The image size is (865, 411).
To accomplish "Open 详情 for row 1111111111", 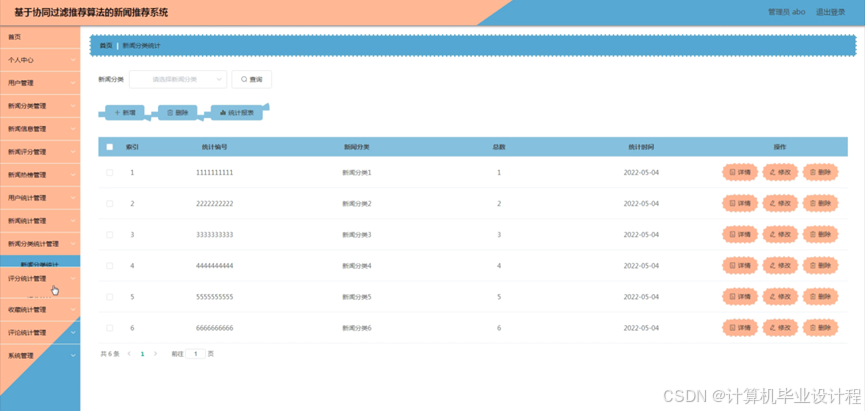I will pyautogui.click(x=740, y=172).
